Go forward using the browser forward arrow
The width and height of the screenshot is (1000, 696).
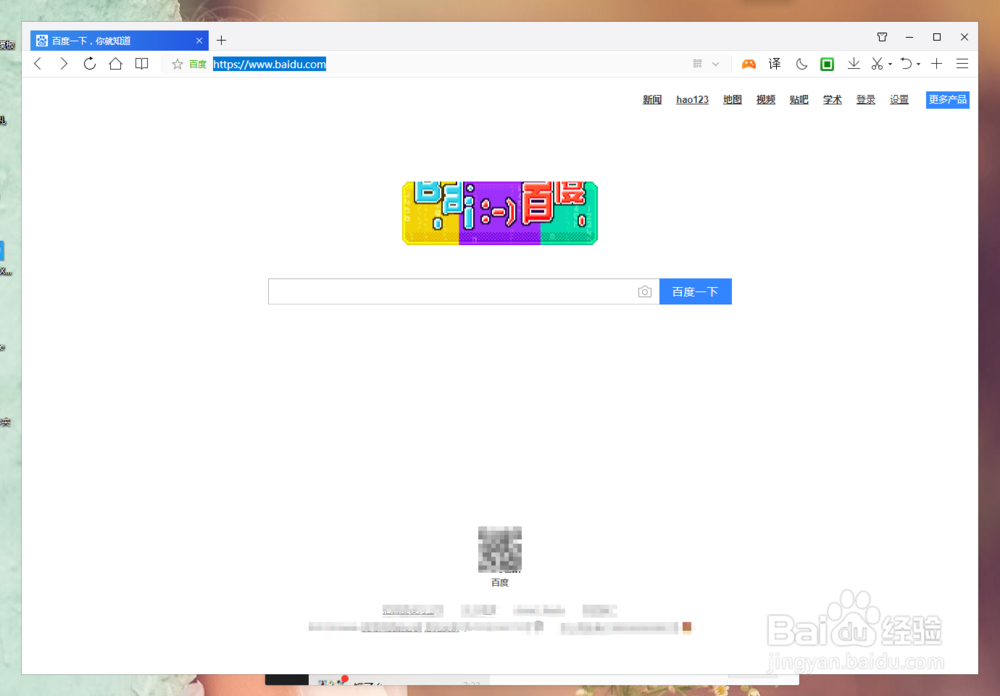point(63,64)
